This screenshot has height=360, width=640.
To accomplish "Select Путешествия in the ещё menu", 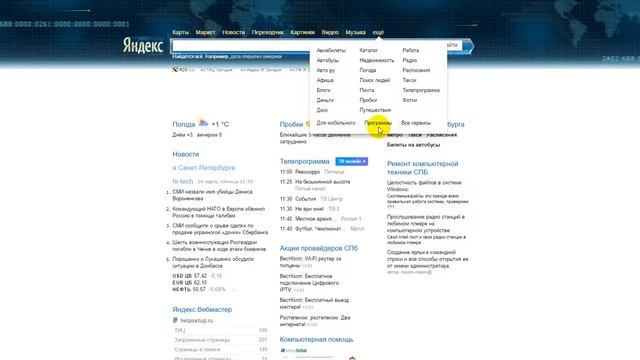I will tap(375, 110).
